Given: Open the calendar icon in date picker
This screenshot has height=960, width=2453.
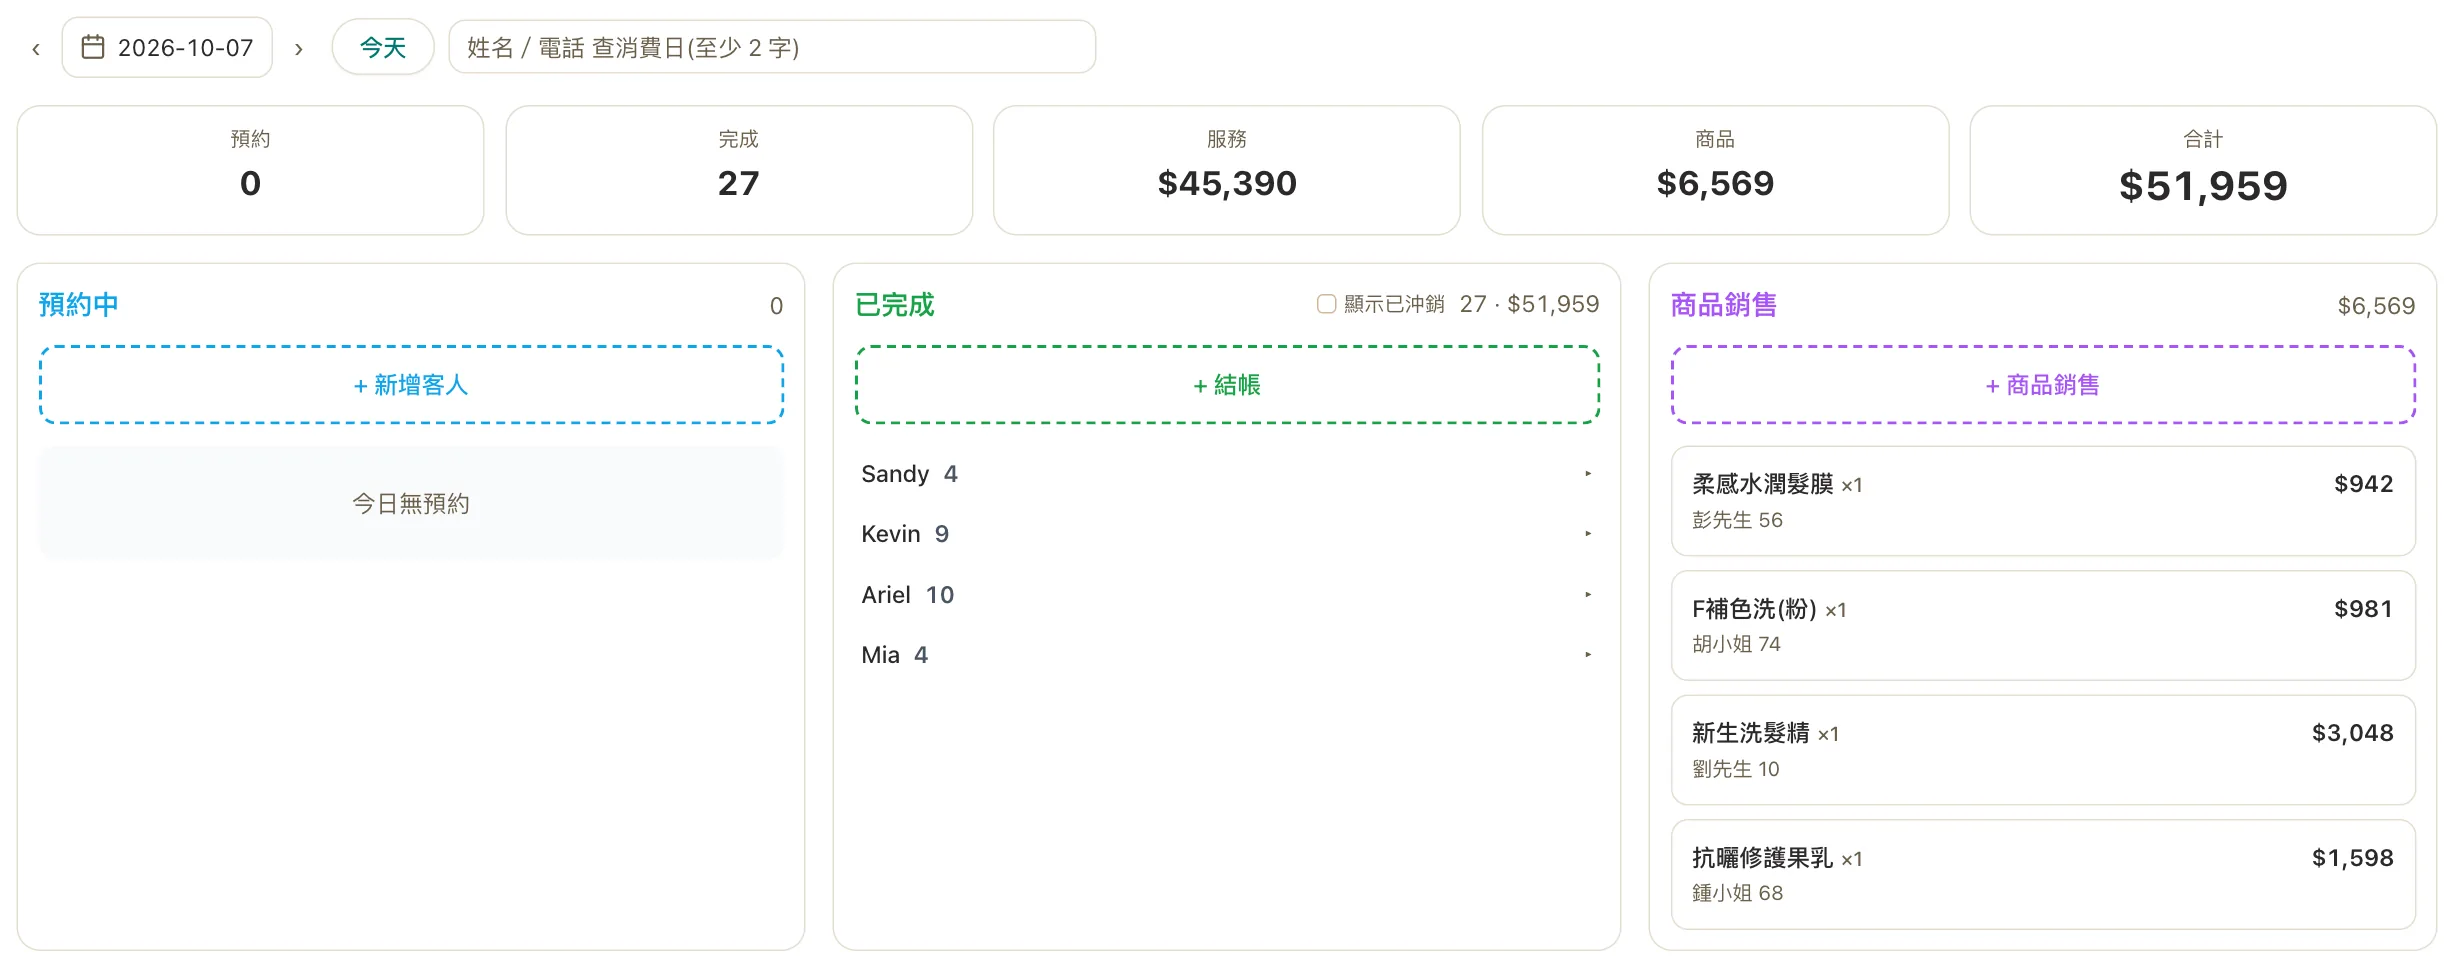Looking at the screenshot, I should (92, 47).
